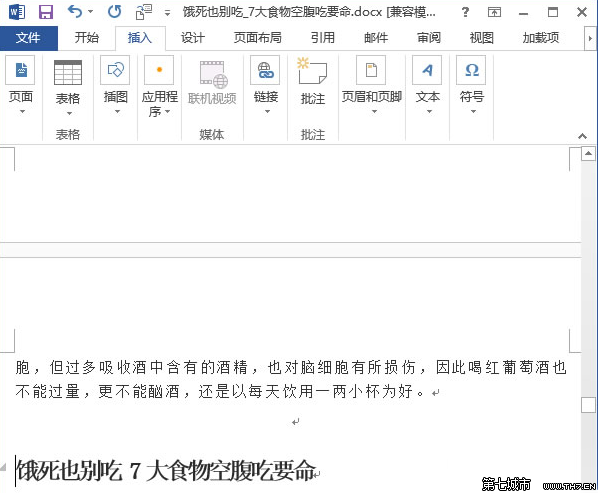This screenshot has height=493, width=598.
Task: Open the 文件 (File) menu
Action: (x=29, y=38)
